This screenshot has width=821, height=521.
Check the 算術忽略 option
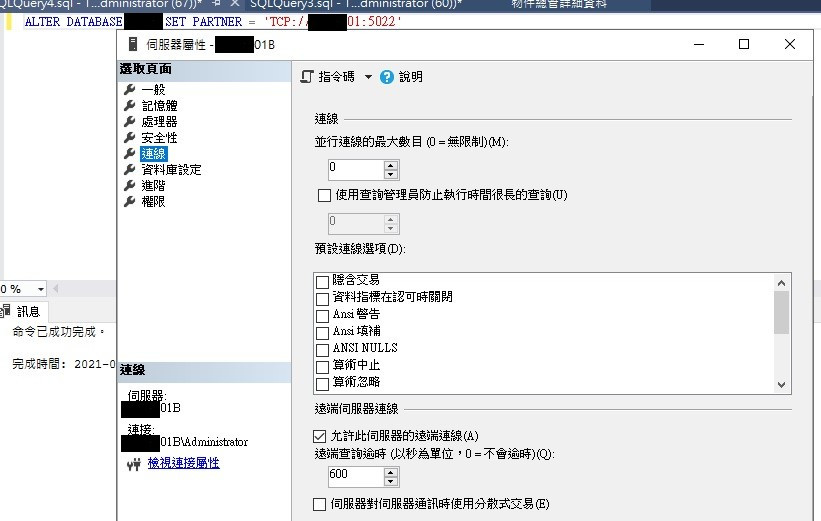point(323,384)
